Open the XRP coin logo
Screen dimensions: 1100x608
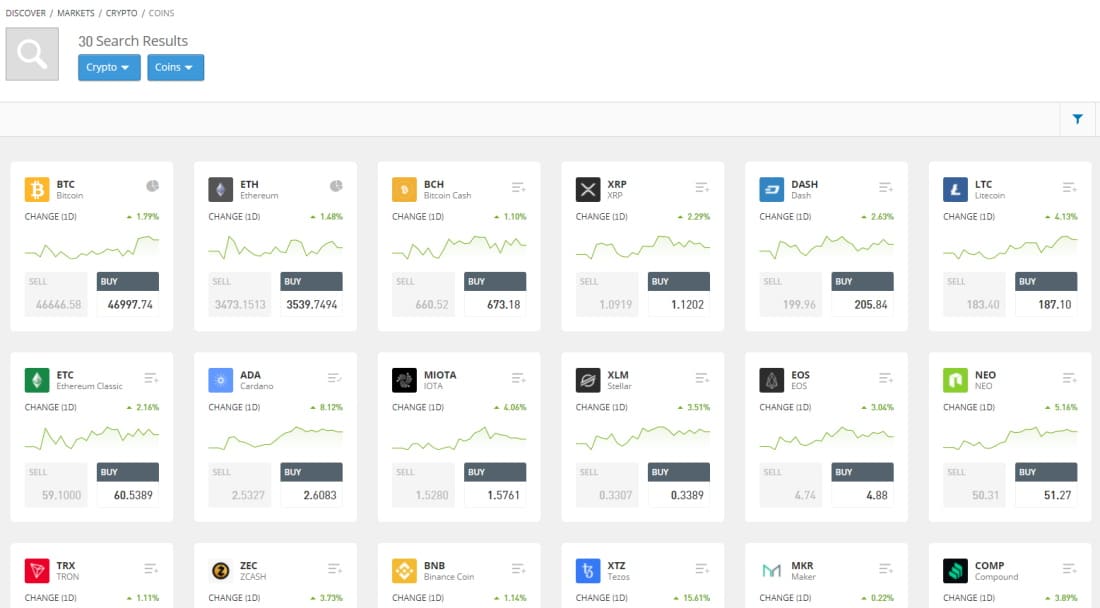coord(588,189)
